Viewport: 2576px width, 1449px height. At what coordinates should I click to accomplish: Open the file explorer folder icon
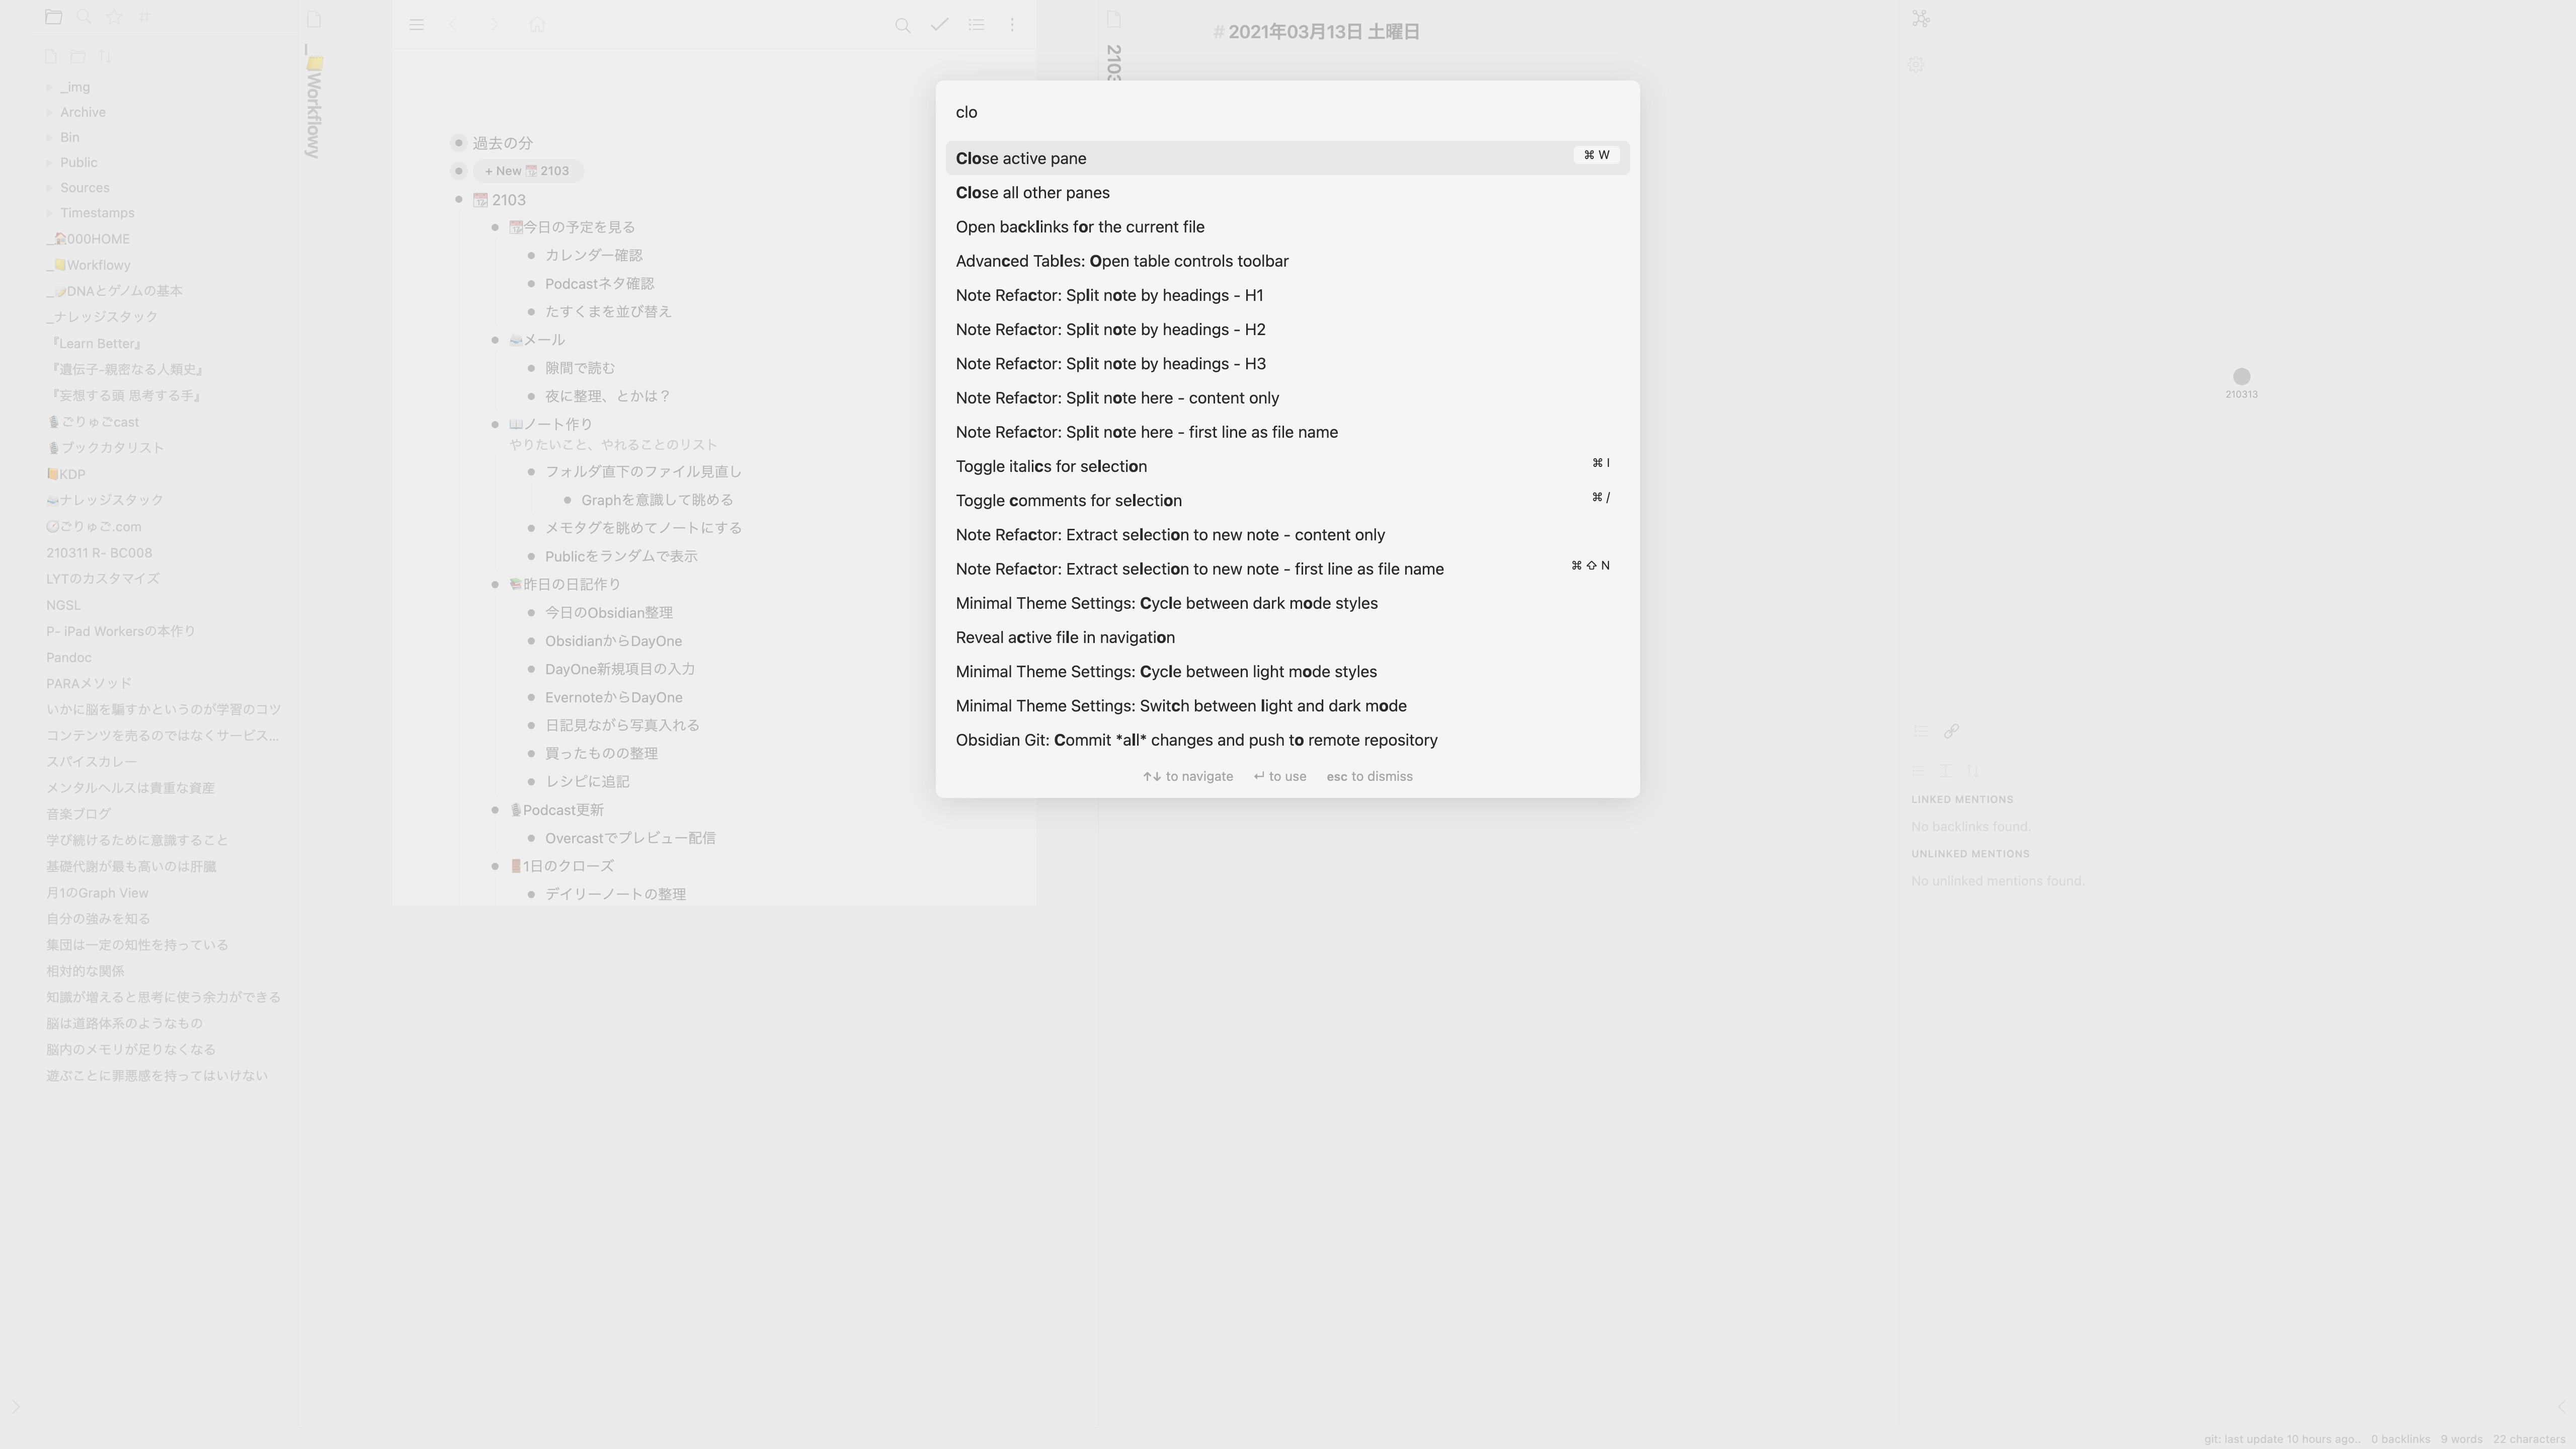(53, 17)
